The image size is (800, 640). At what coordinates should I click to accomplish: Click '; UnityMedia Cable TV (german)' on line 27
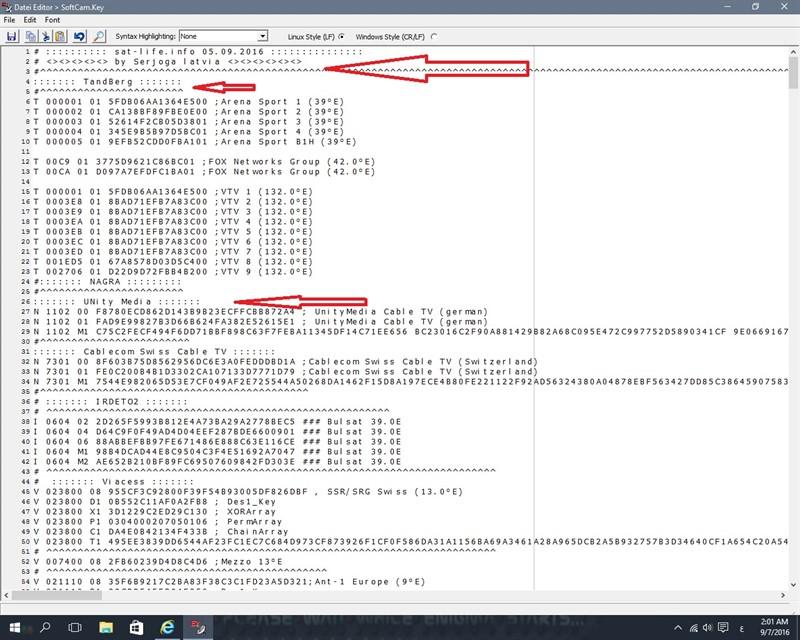tap(395, 312)
